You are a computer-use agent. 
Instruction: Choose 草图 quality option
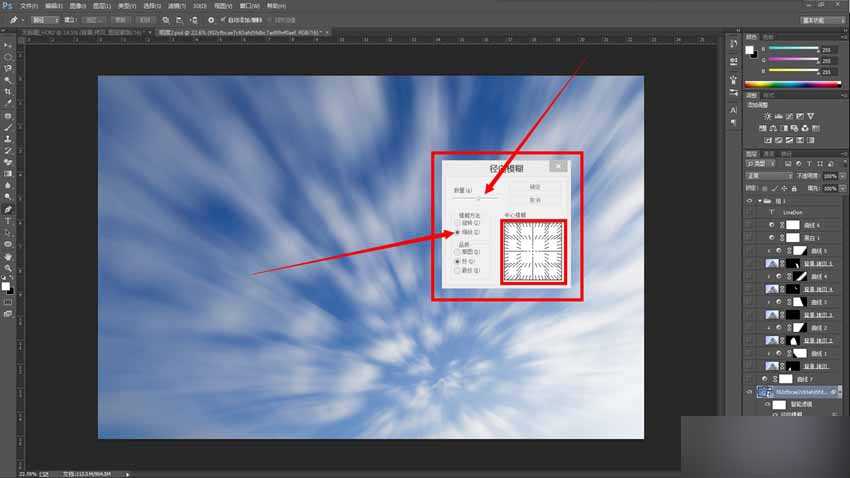pos(458,252)
